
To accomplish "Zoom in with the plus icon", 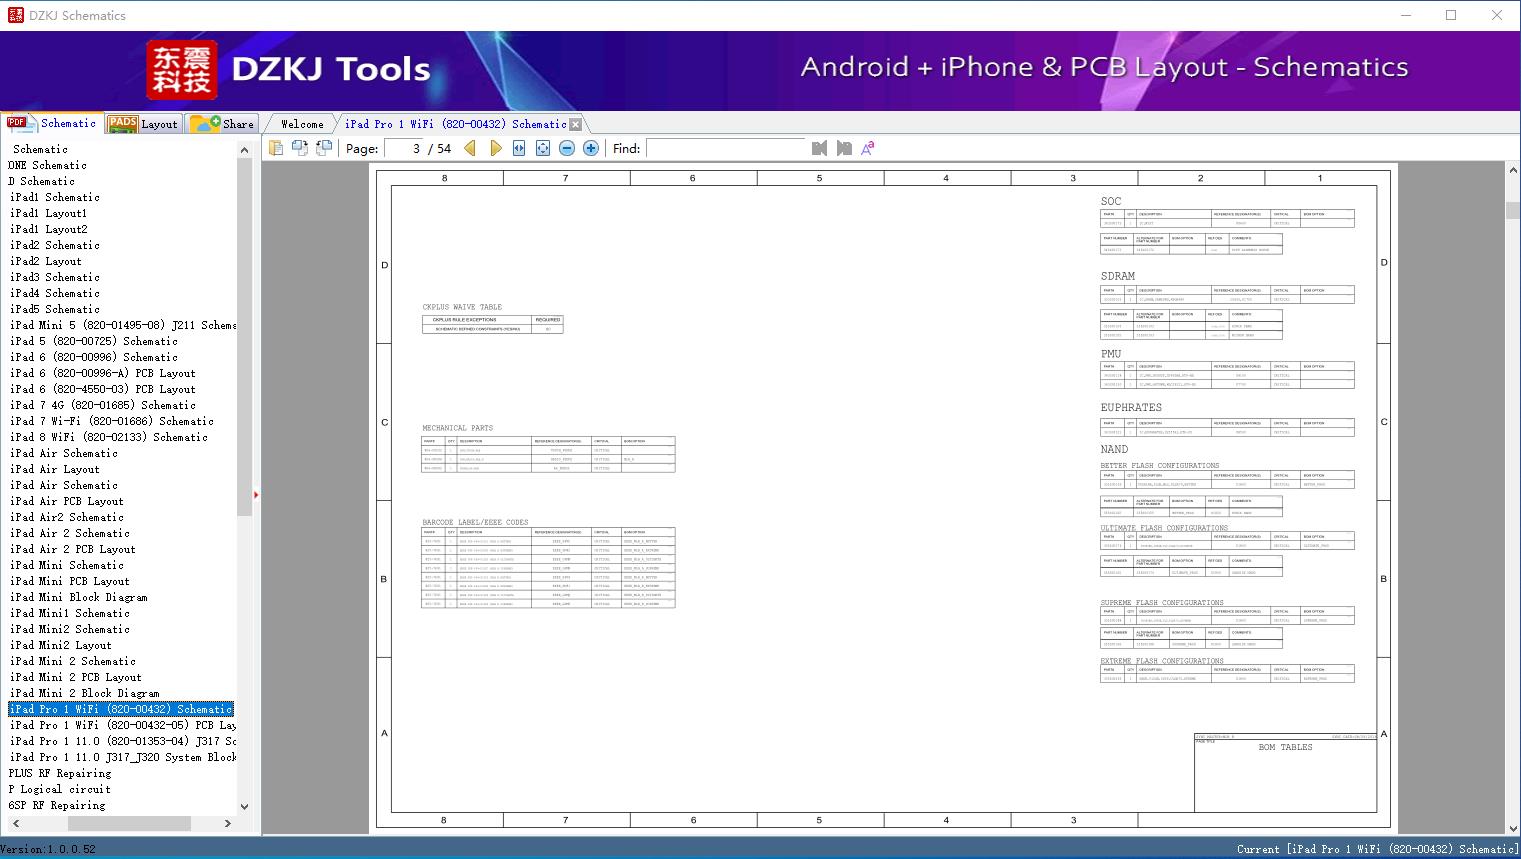I will (591, 148).
